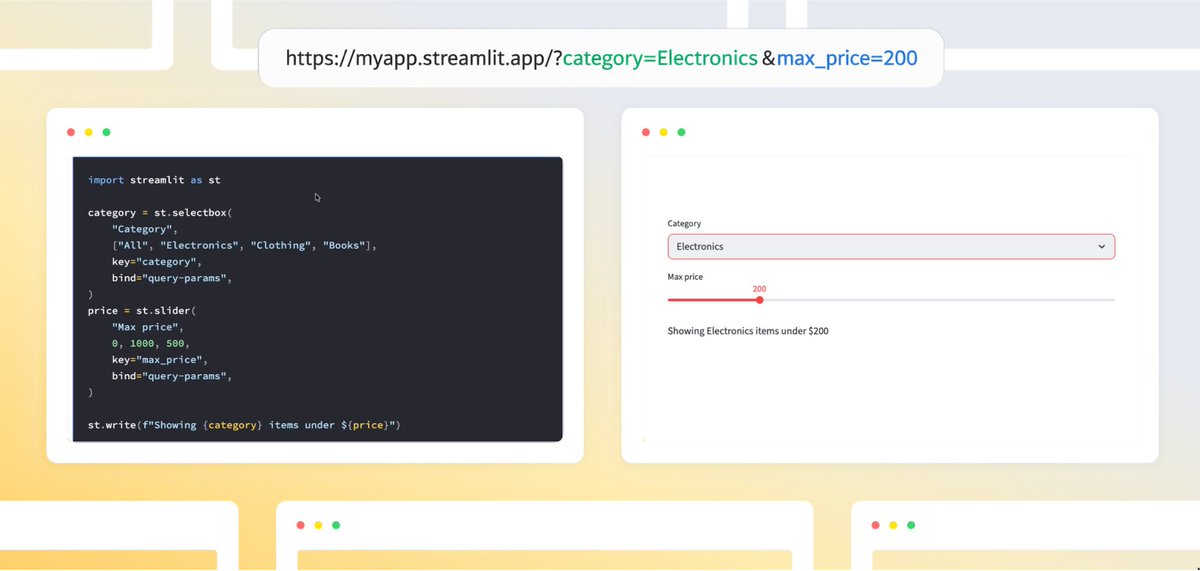Viewport: 1200px width, 571px height.
Task: Click the red dot on app preview window
Action: pyautogui.click(x=646, y=132)
